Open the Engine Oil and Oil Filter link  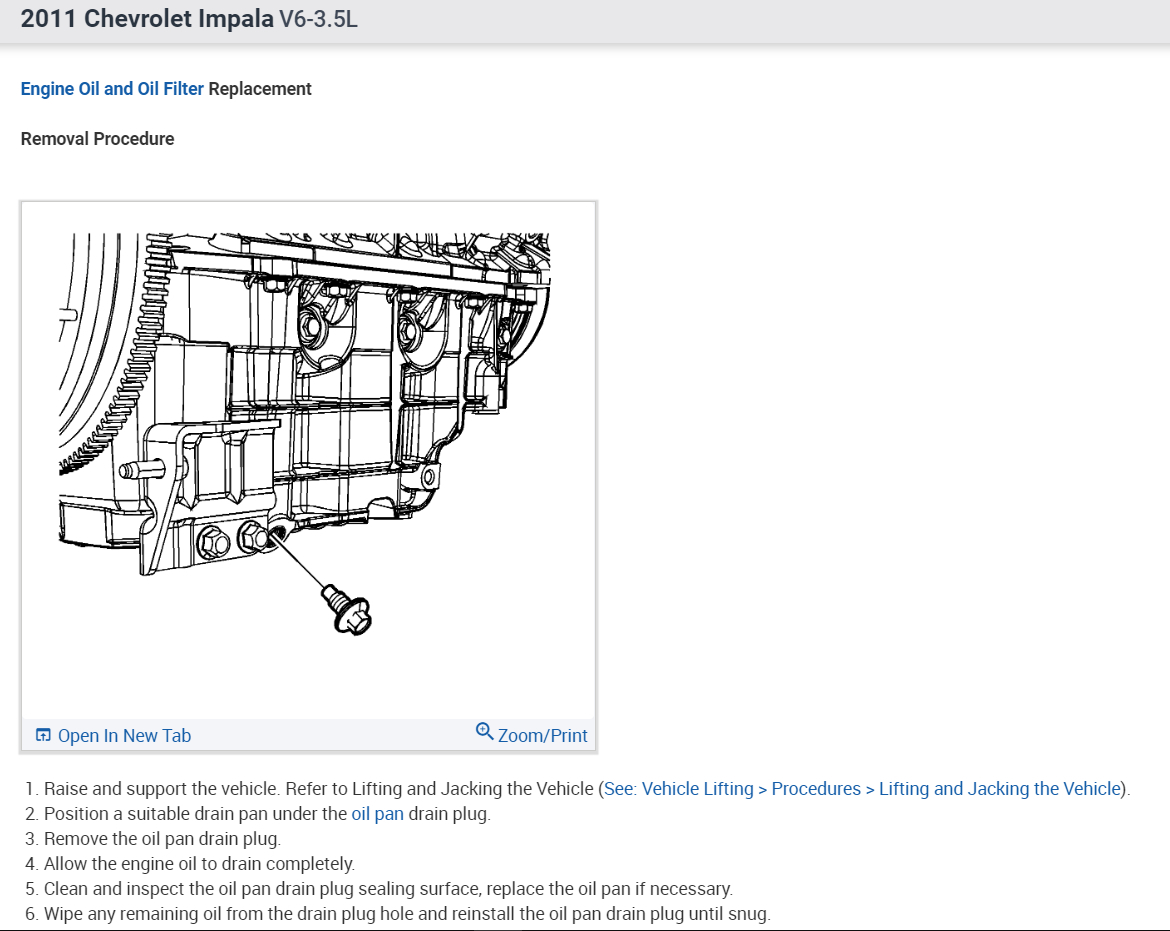(112, 89)
